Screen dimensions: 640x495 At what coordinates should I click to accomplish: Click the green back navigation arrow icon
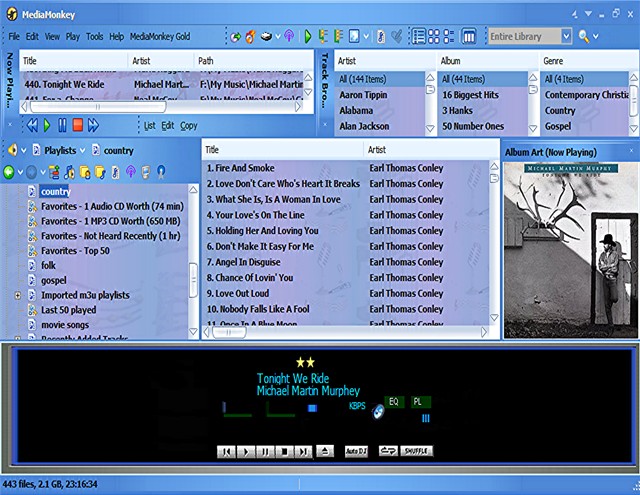[x=9, y=172]
